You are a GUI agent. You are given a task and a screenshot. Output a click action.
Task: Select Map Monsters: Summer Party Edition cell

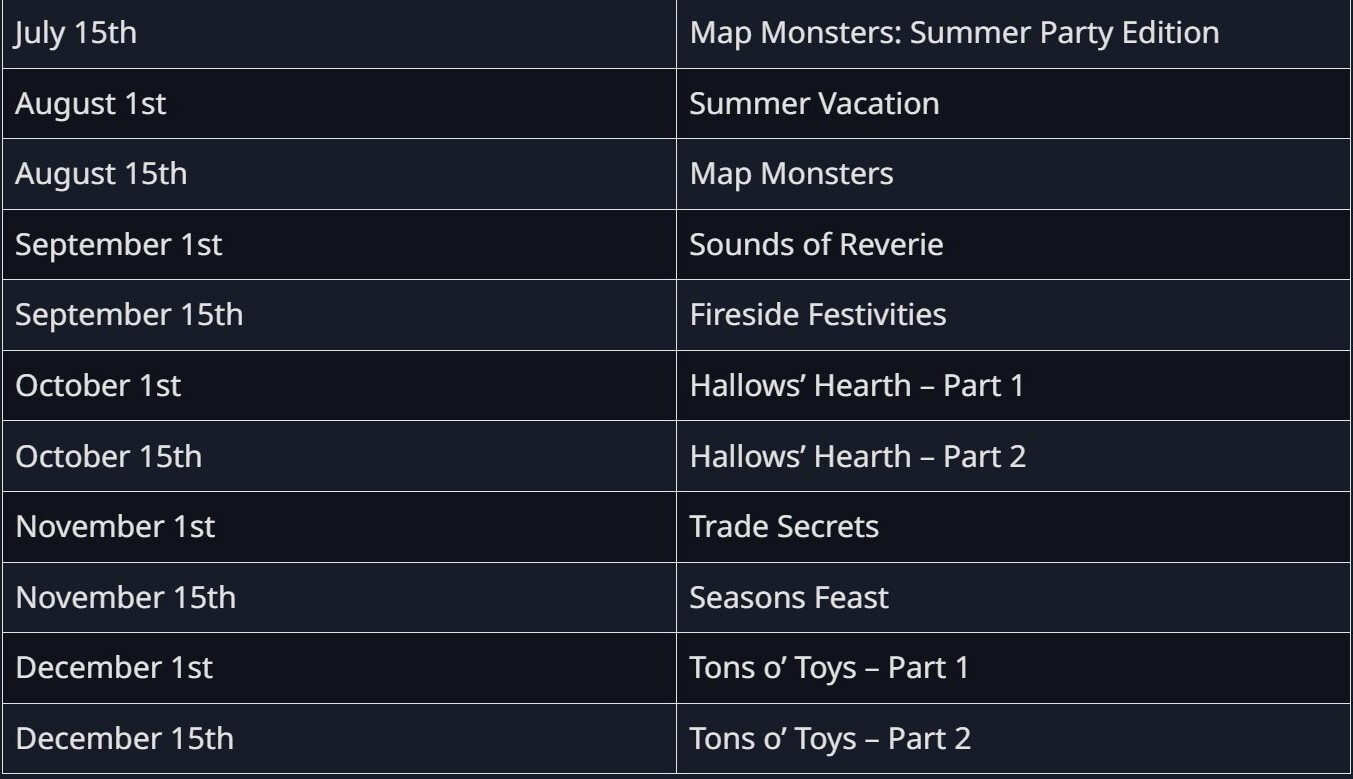click(954, 33)
